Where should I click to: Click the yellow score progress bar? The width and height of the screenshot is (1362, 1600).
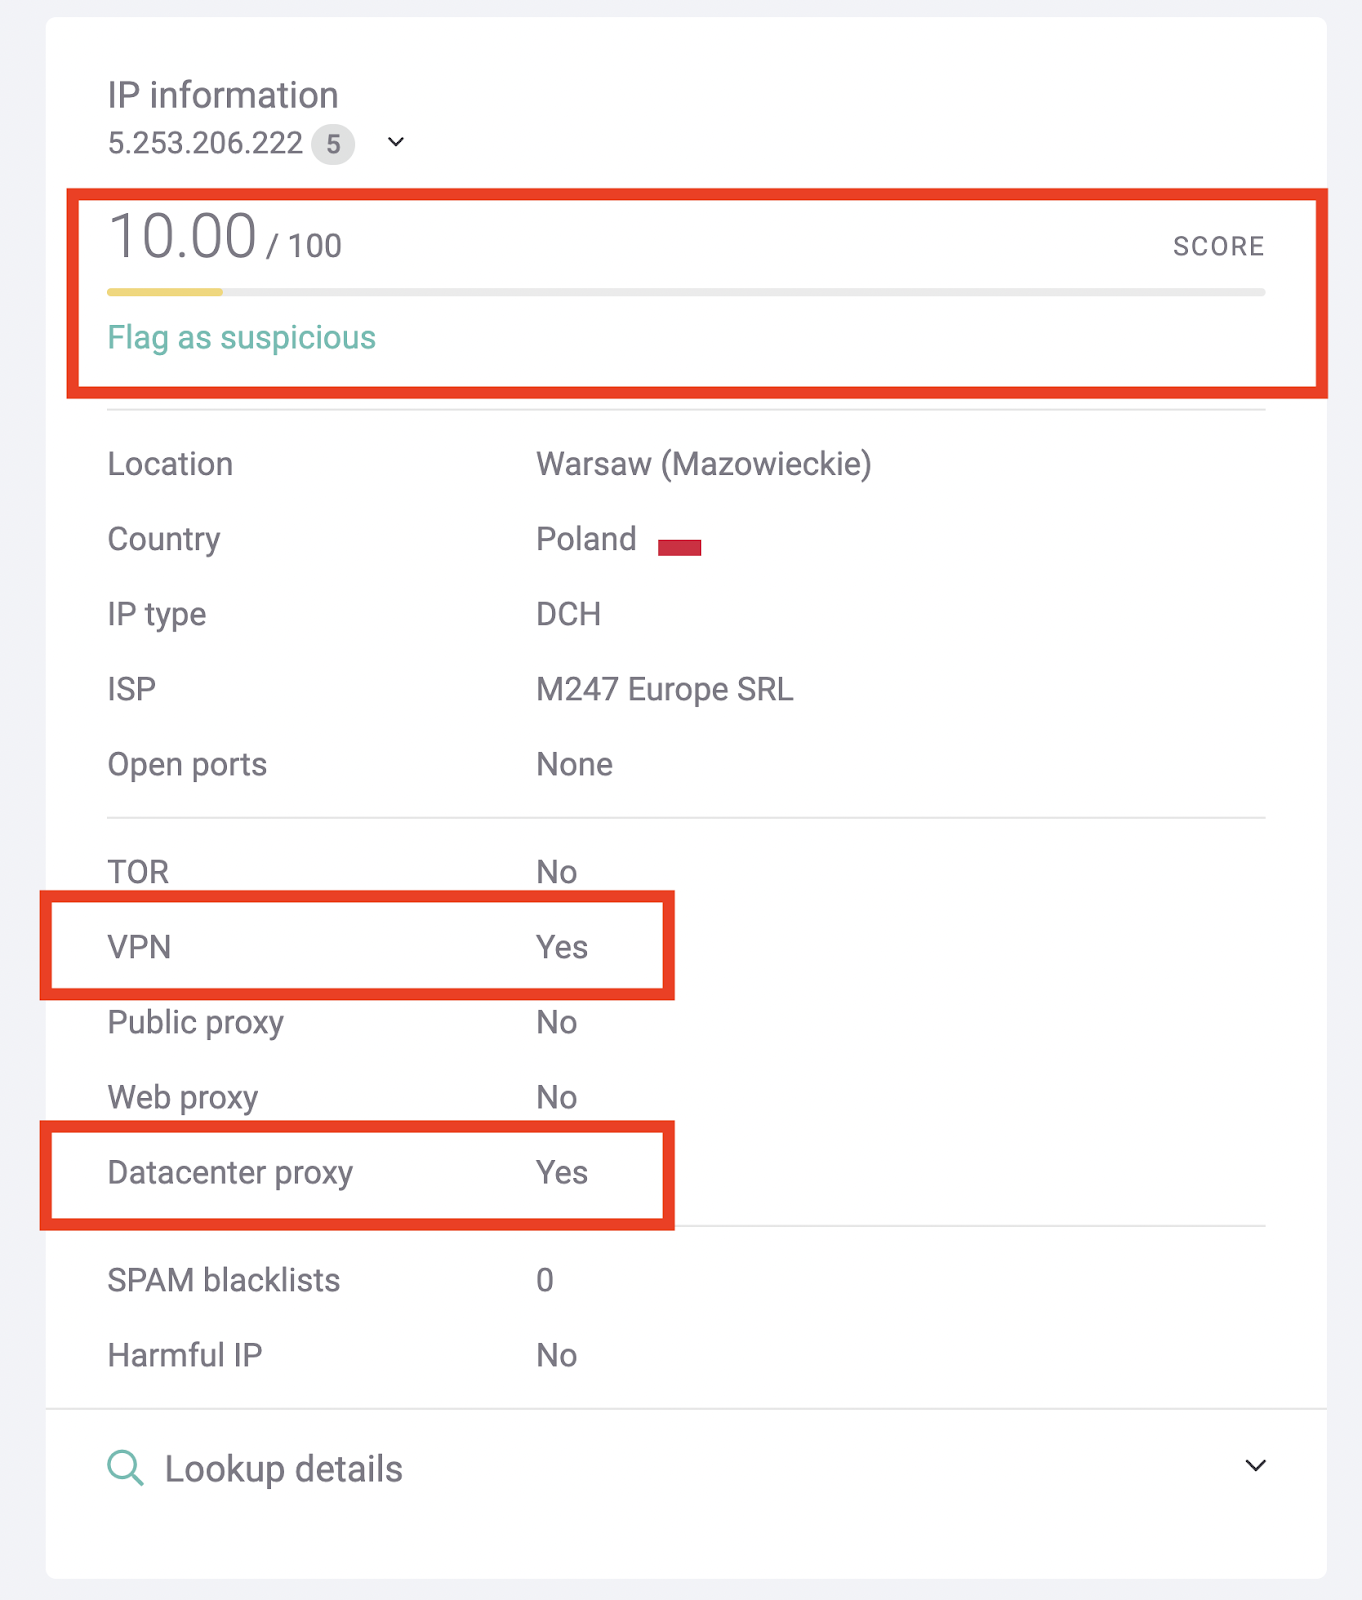click(x=164, y=293)
